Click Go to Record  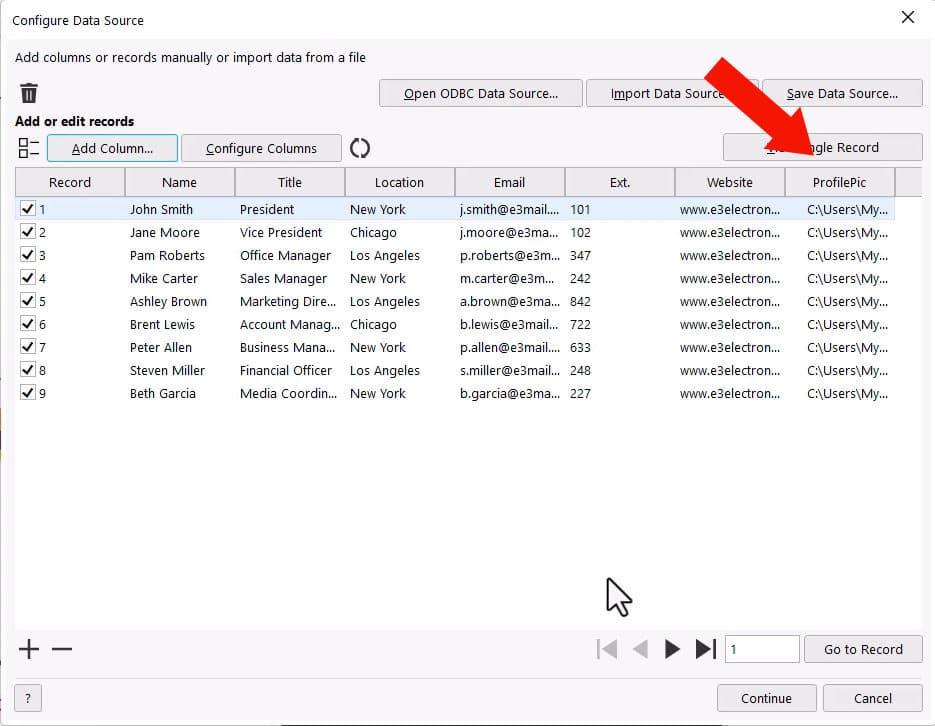(862, 648)
